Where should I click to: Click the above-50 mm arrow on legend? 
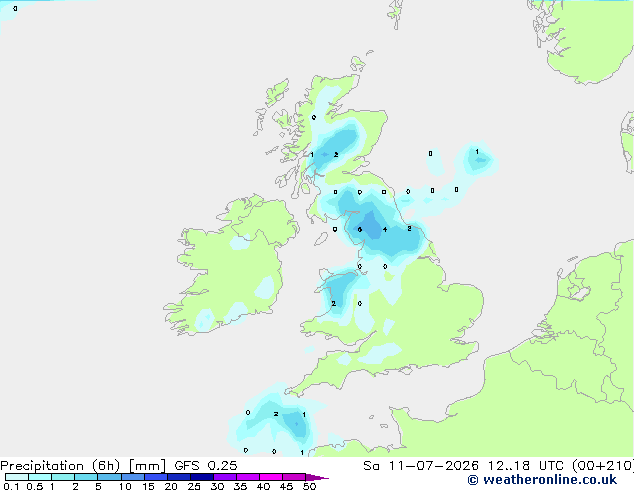(x=317, y=477)
